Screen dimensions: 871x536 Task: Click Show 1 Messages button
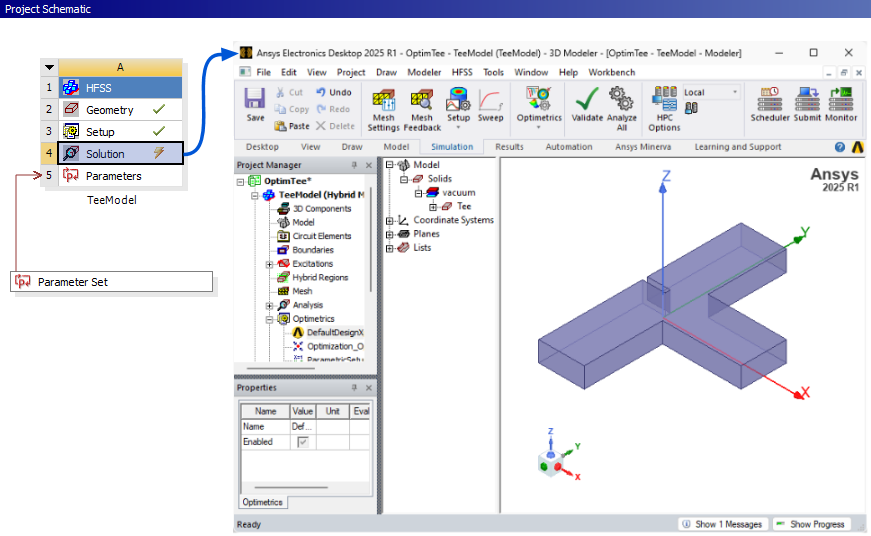[722, 524]
